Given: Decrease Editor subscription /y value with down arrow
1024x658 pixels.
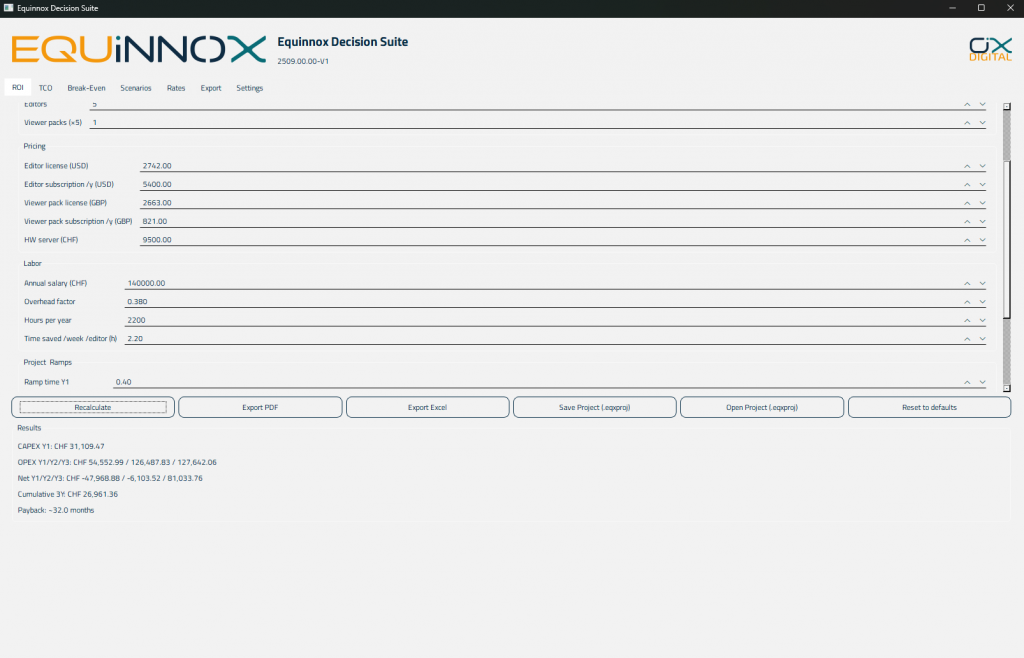Looking at the screenshot, I should (982, 185).
